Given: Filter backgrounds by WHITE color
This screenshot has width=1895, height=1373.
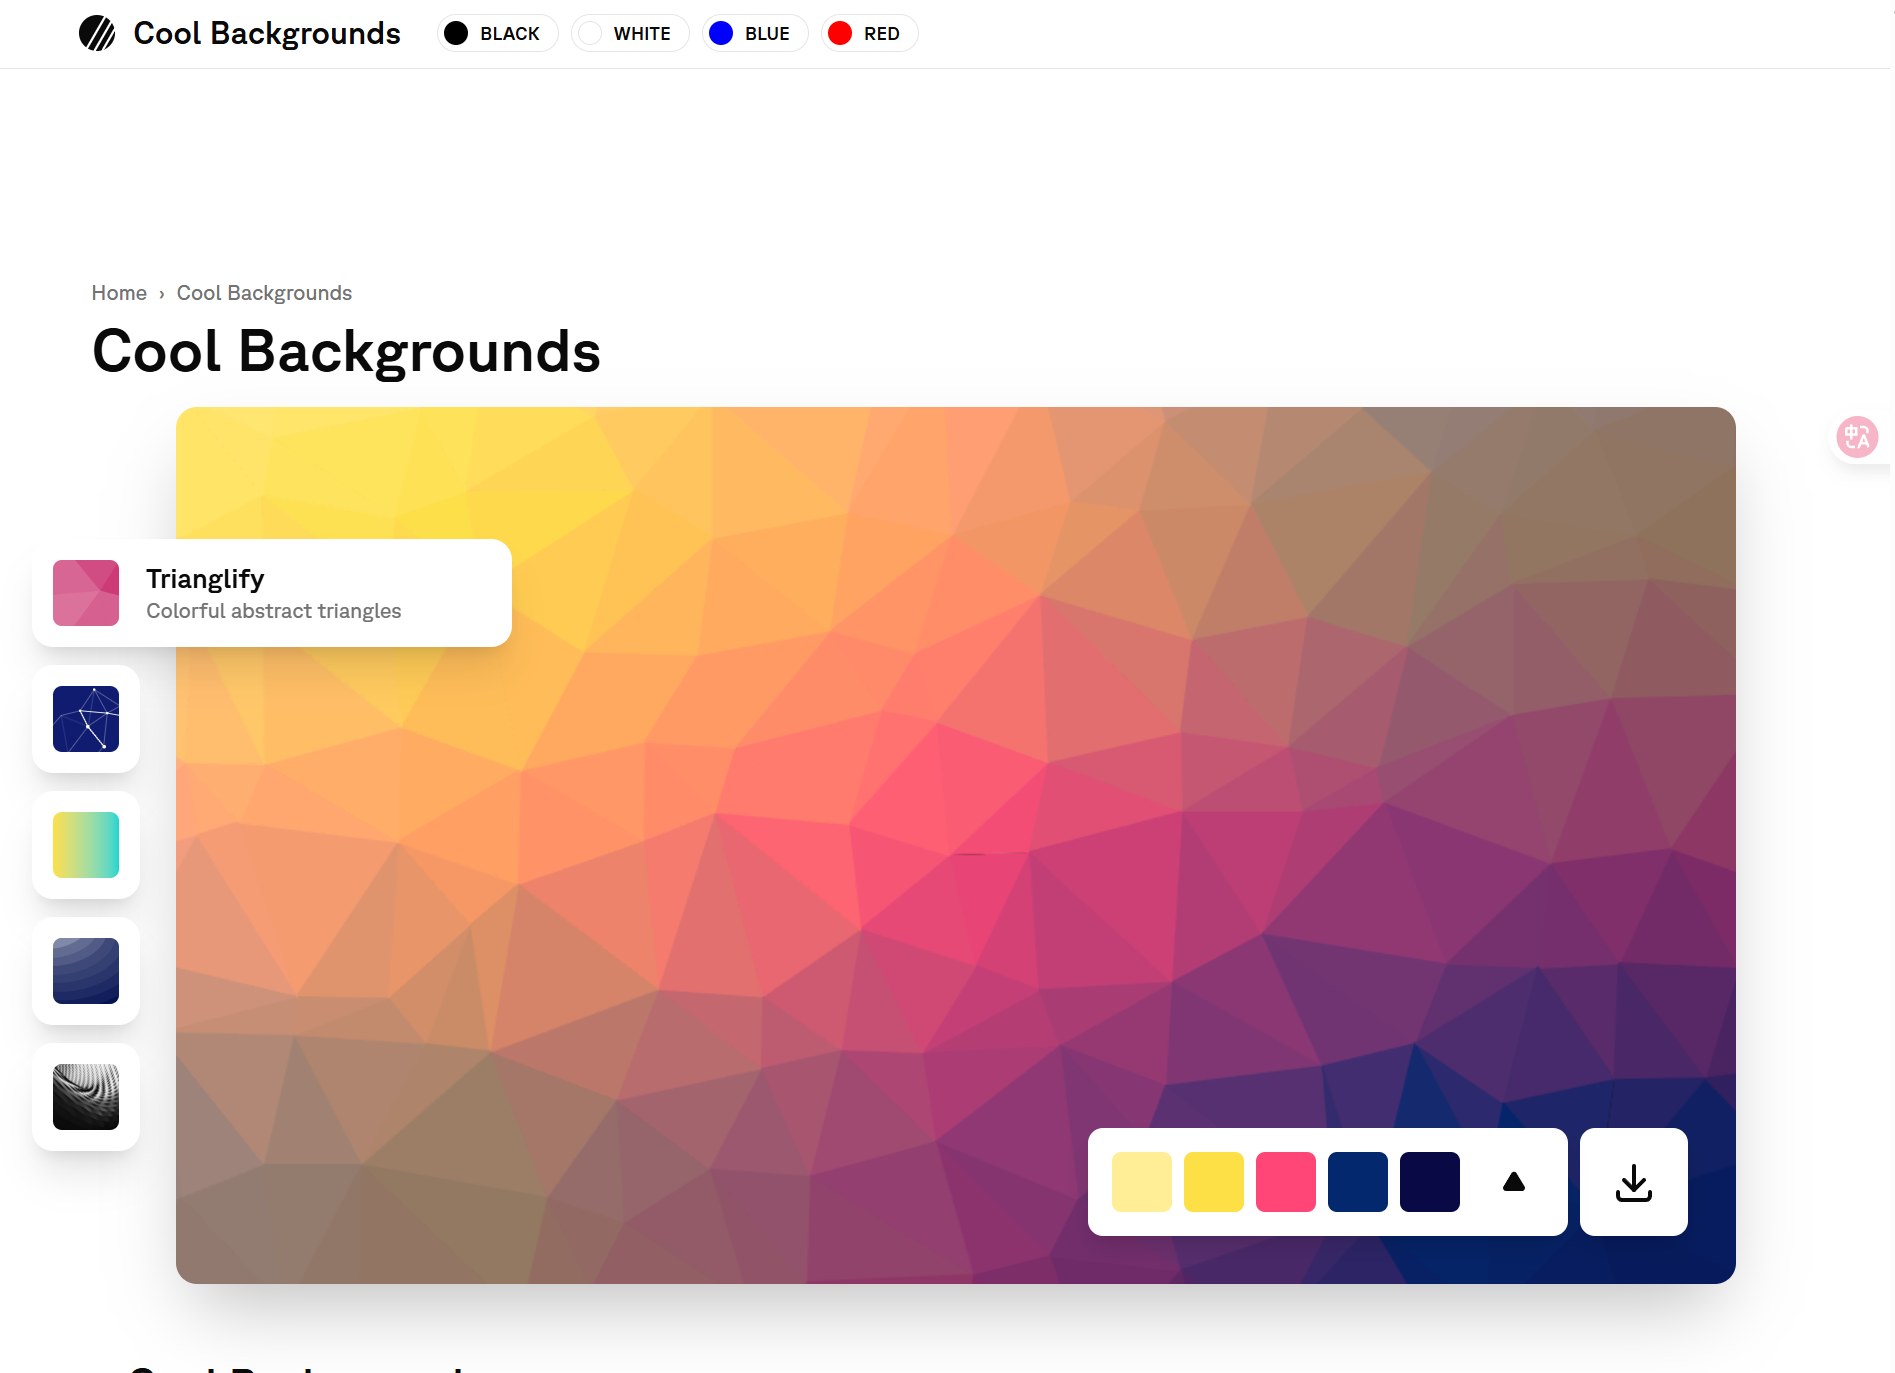Looking at the screenshot, I should point(629,33).
